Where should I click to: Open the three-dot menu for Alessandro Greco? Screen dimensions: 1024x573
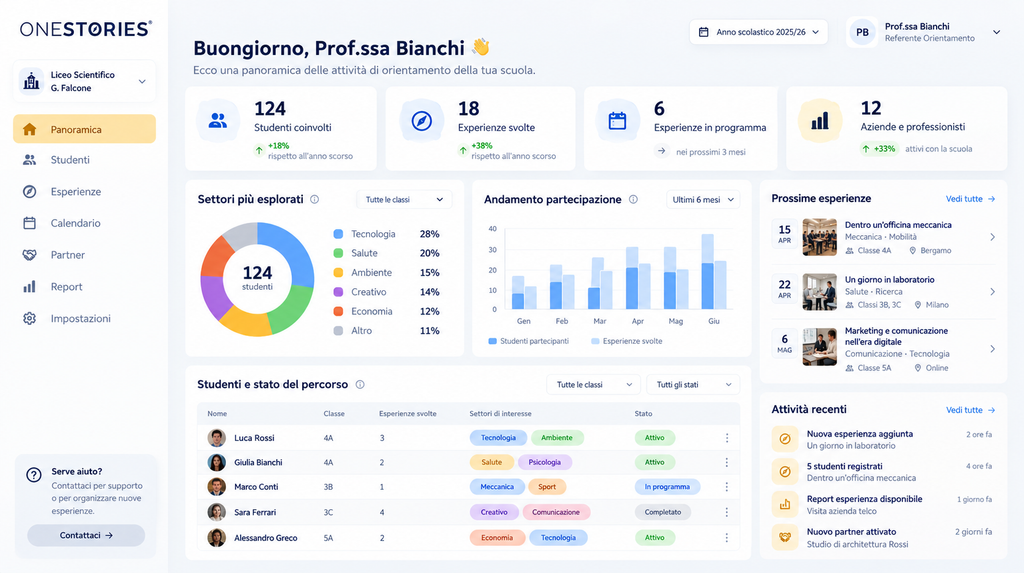pyautogui.click(x=727, y=538)
